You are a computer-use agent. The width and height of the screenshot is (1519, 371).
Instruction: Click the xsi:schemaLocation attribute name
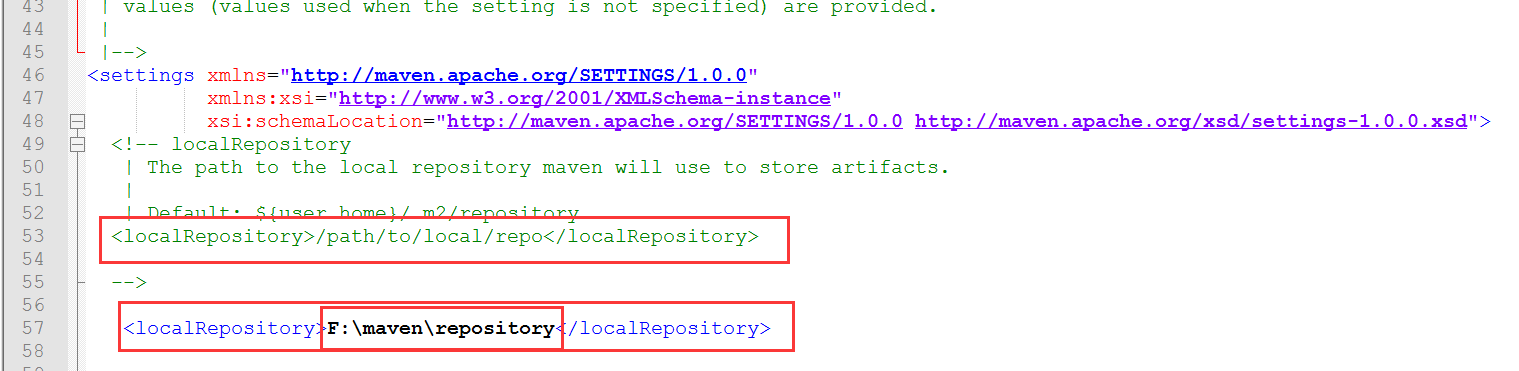tap(321, 121)
